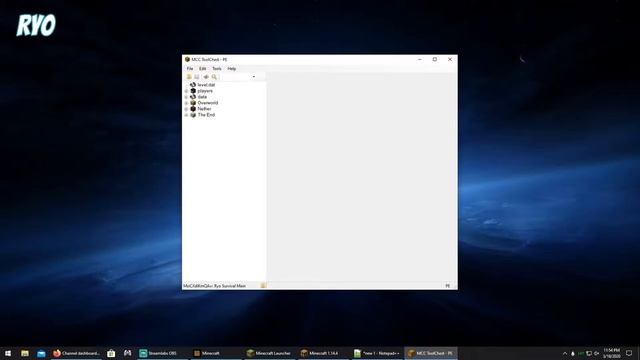Open Microsoft Store from the taskbar
This screenshot has height=360, width=640.
[x=111, y=353]
